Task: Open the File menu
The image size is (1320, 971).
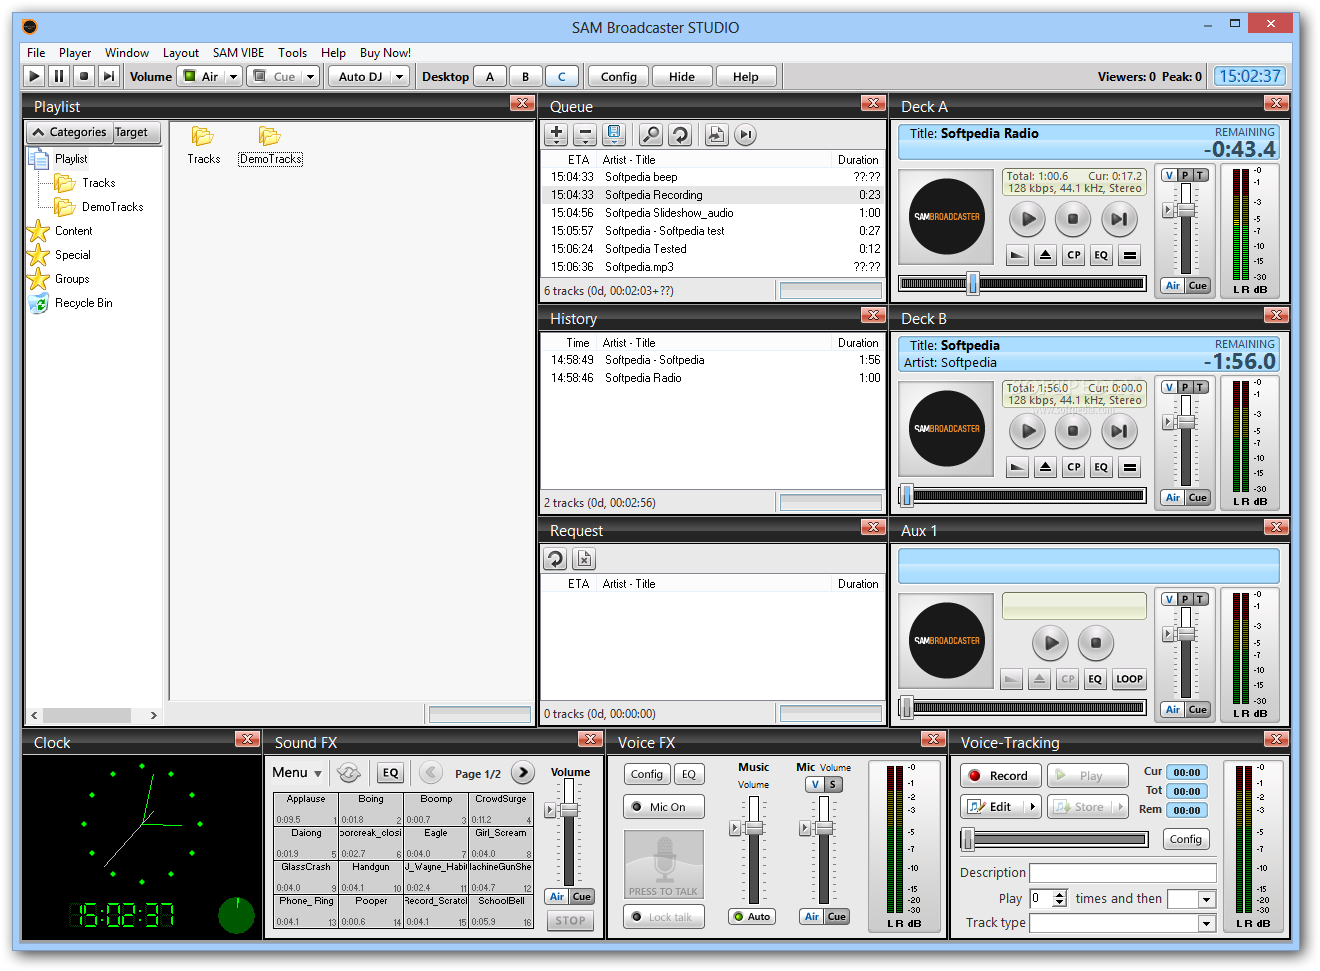Action: tap(36, 53)
